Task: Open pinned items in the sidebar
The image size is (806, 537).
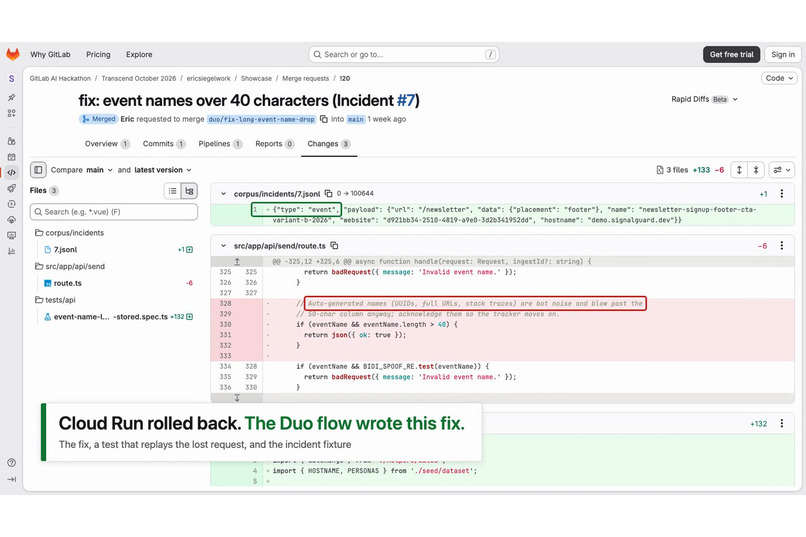Action: [11, 97]
